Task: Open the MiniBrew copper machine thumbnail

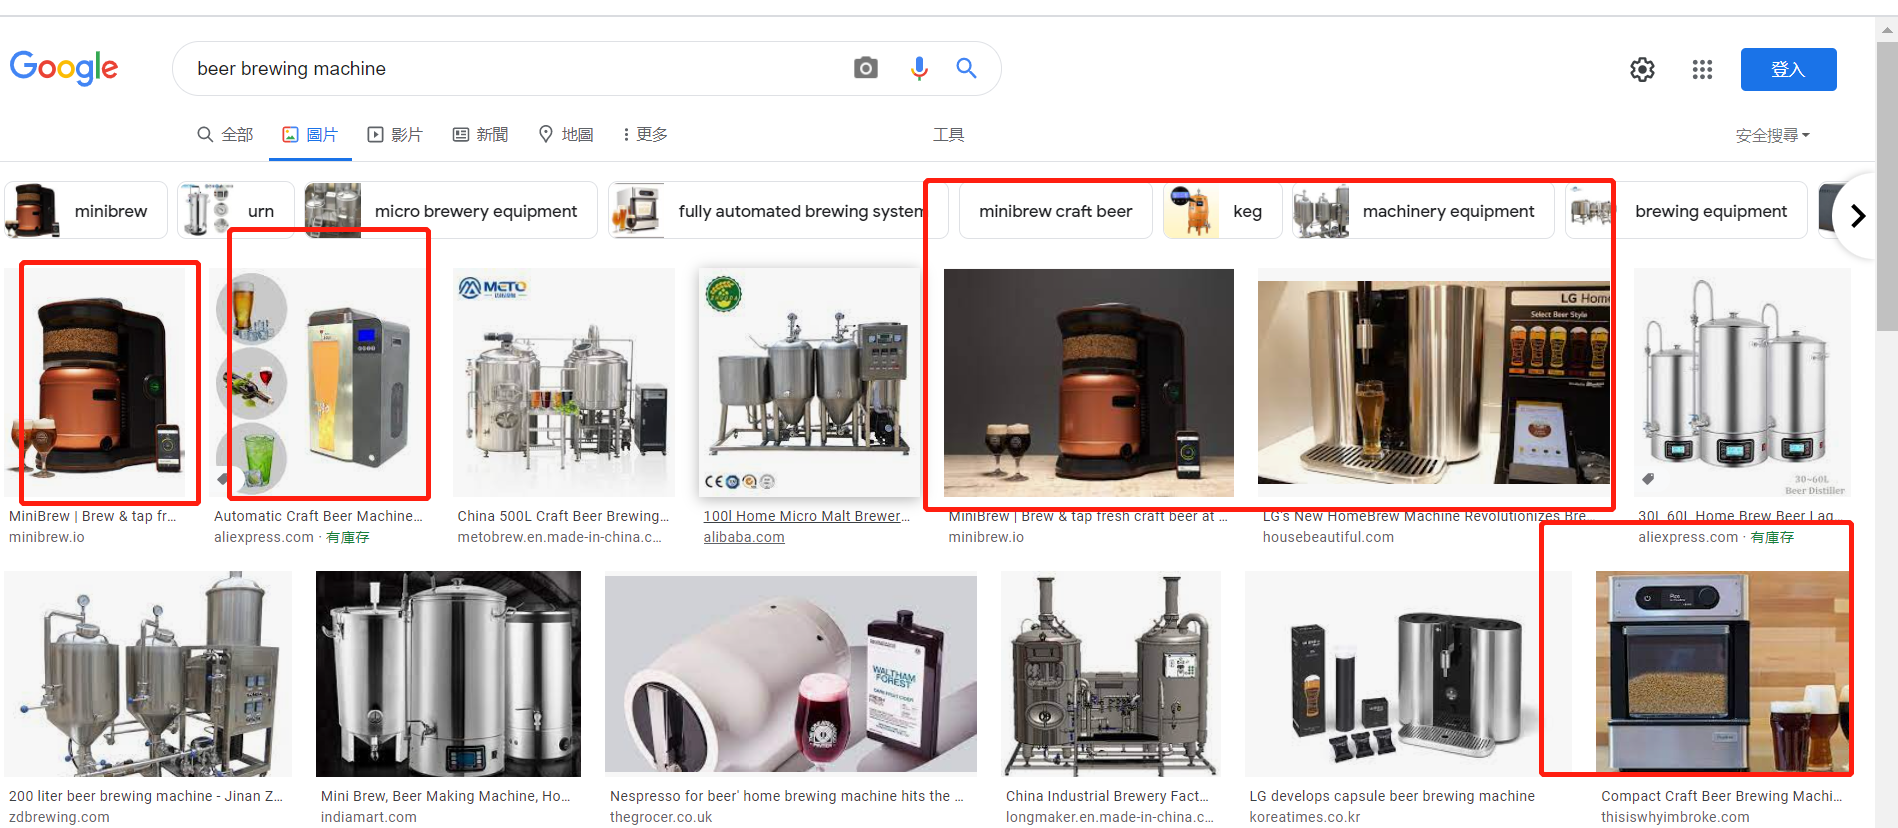Action: [x=96, y=382]
